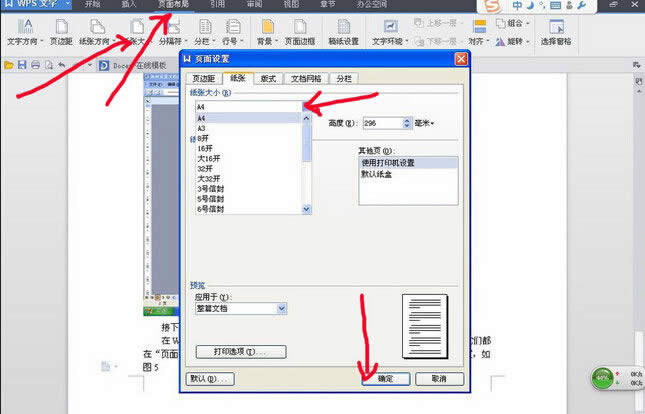
Task: Toggle the 中 Chinese input mode
Action: (x=517, y=5)
